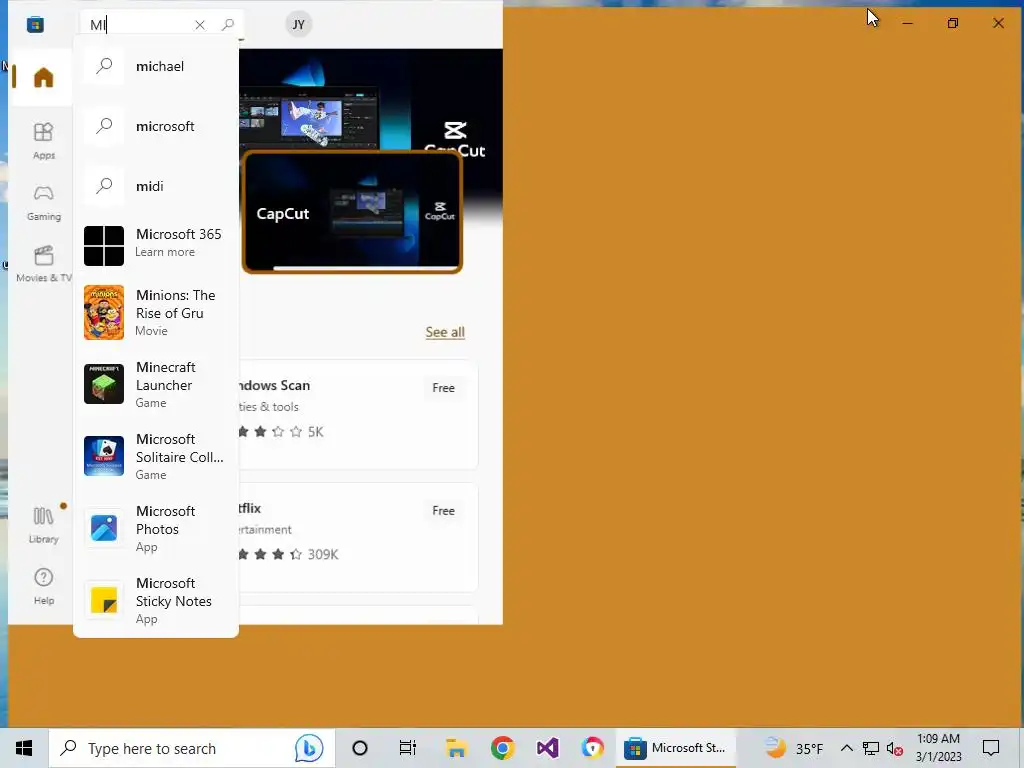Open the weather 35°F widget

[x=793, y=748]
